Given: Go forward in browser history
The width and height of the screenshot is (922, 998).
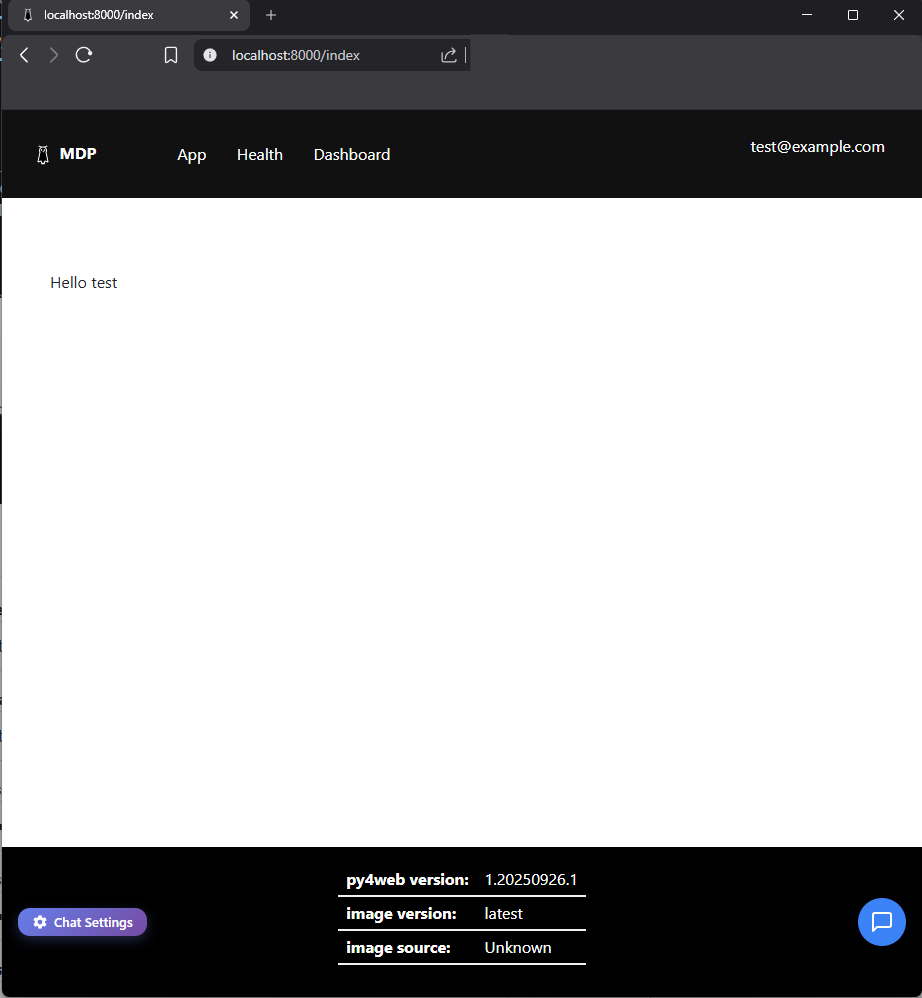Looking at the screenshot, I should click(x=54, y=55).
